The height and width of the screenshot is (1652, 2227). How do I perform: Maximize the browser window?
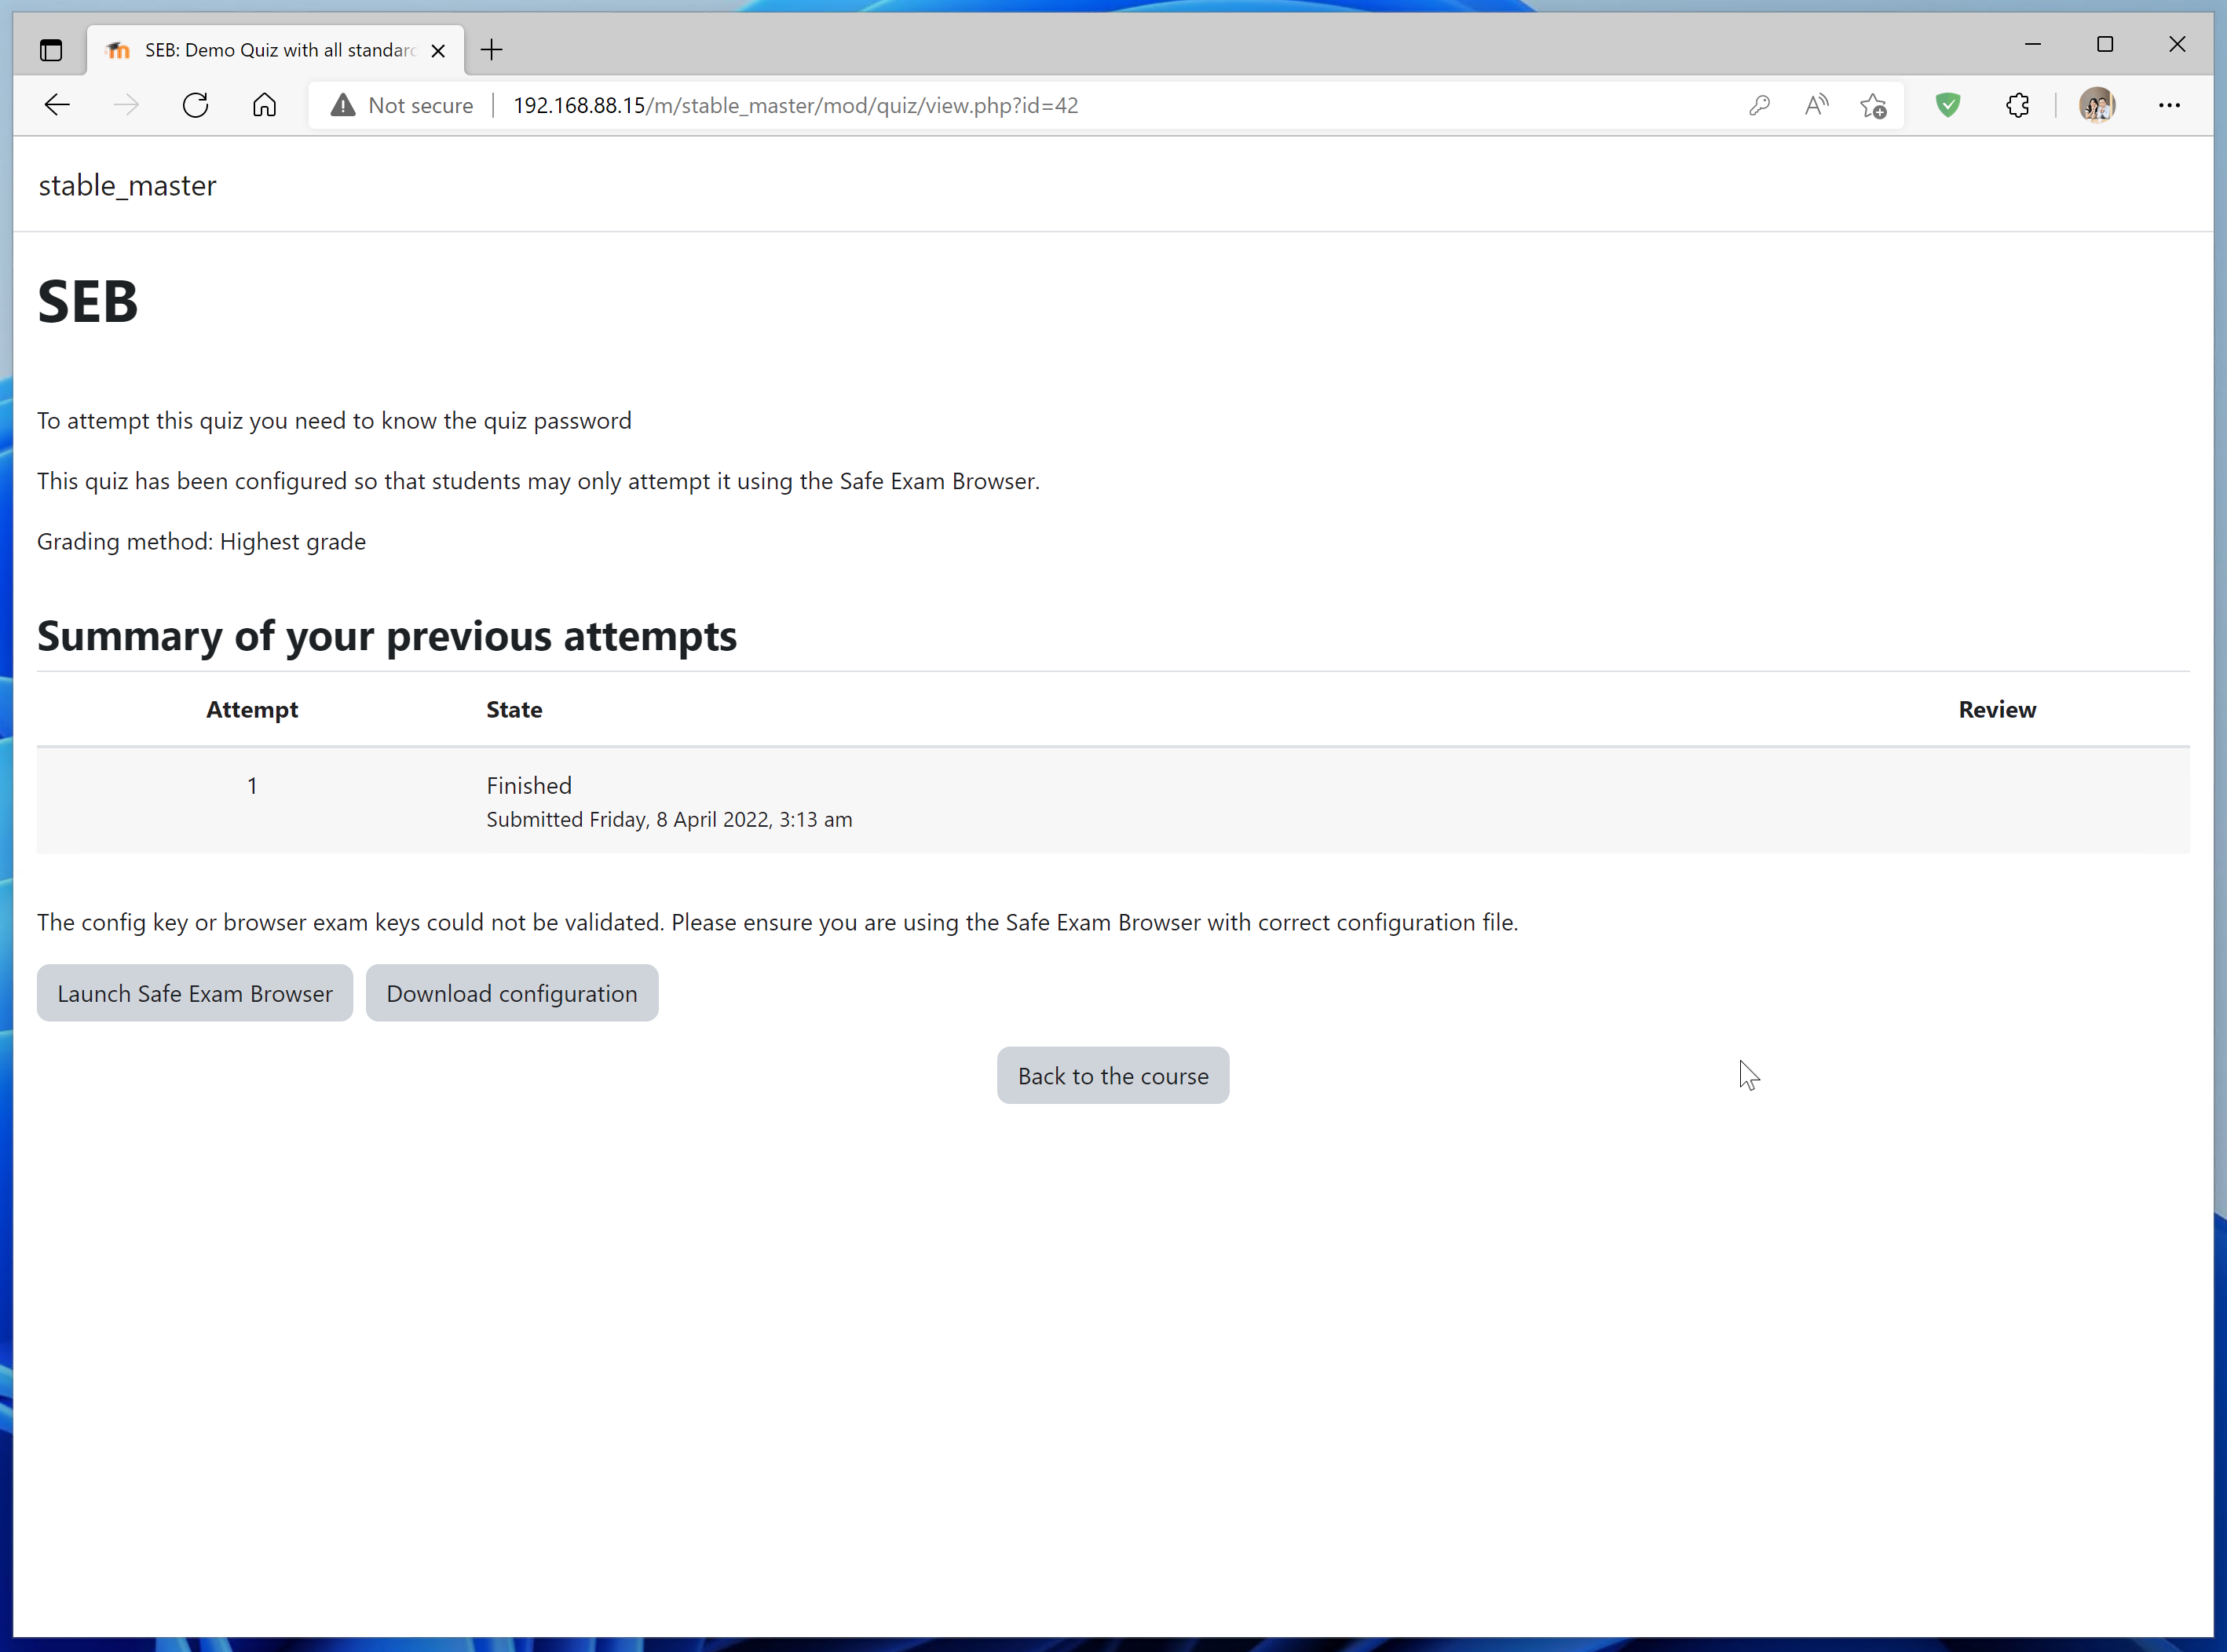coord(2105,44)
